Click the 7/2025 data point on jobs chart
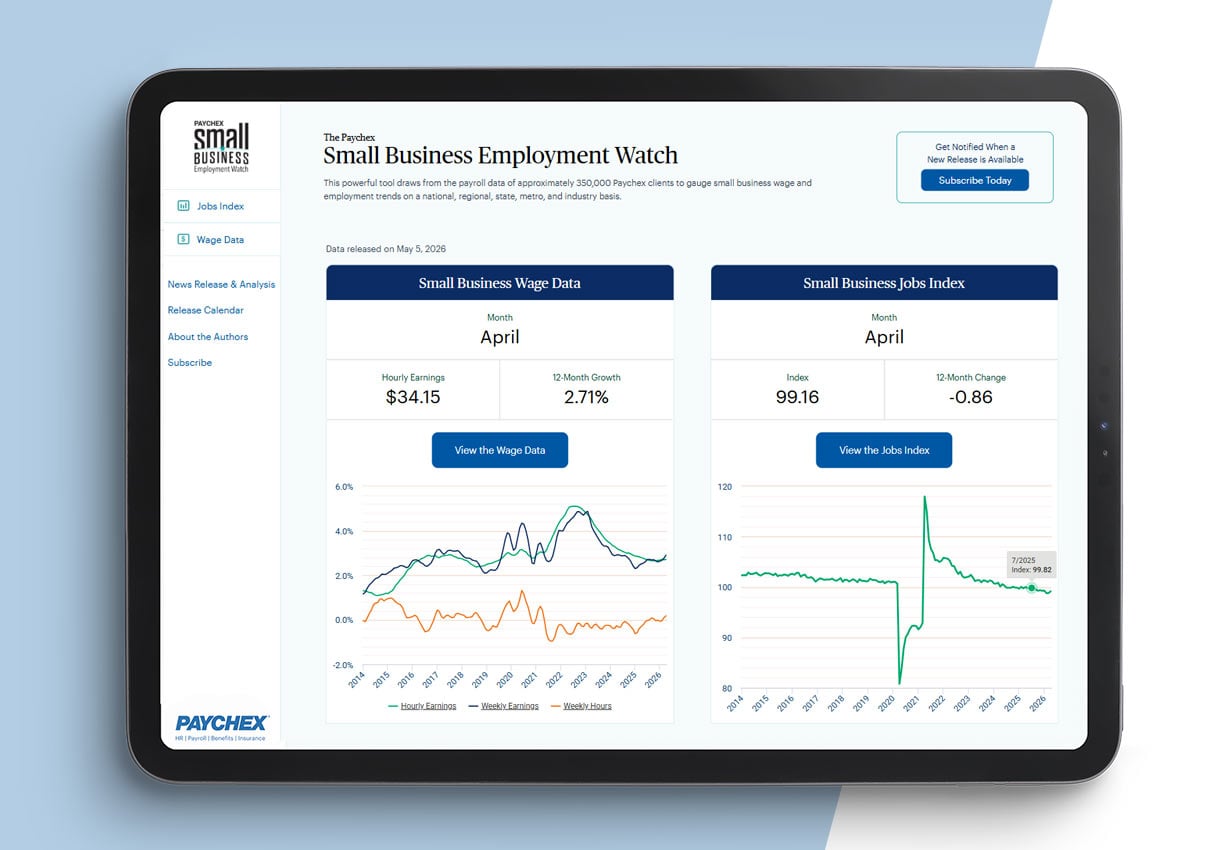Viewport: 1210px width, 850px height. point(1032,588)
